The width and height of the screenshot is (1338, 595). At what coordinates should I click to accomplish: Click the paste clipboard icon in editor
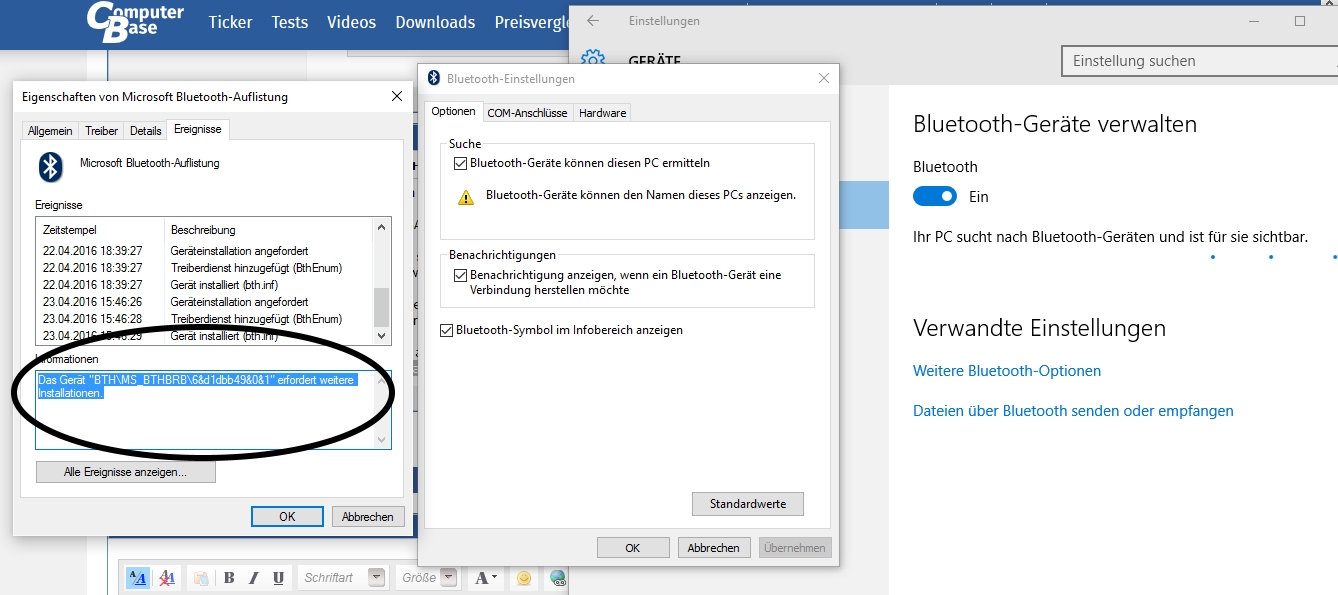point(201,578)
